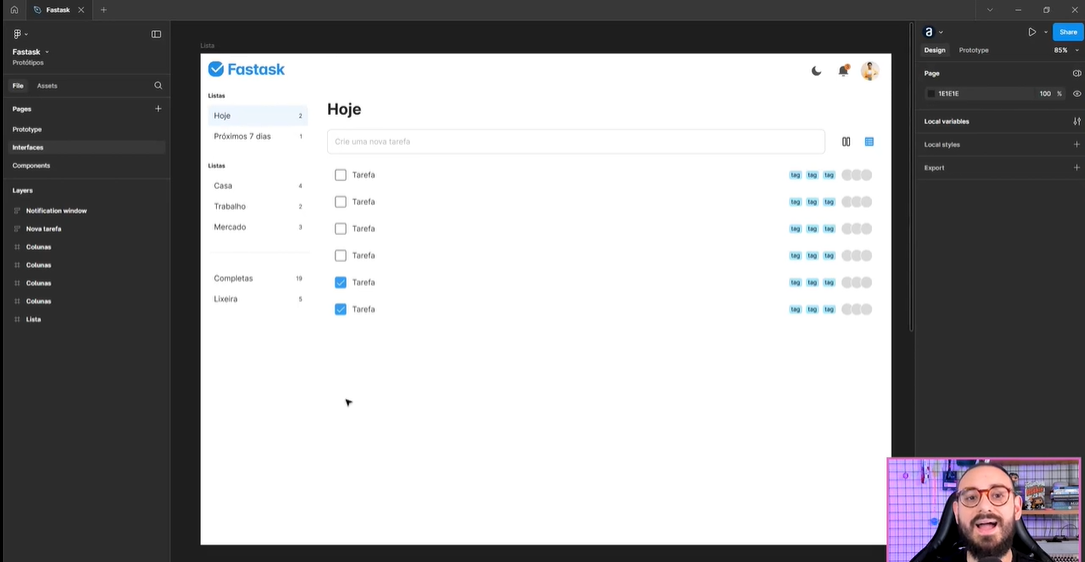The width and height of the screenshot is (1085, 562).
Task: Open the file search magnifier icon
Action: 158,86
